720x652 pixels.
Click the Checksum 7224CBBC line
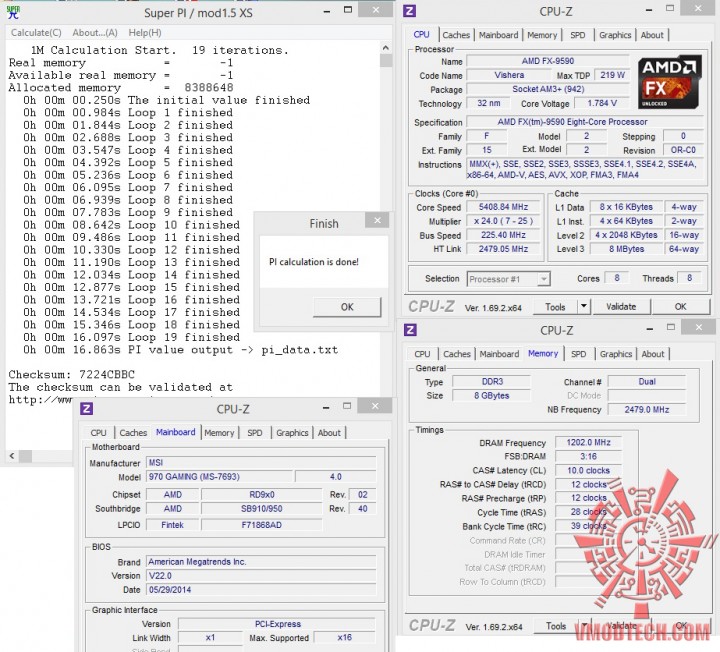(72, 374)
